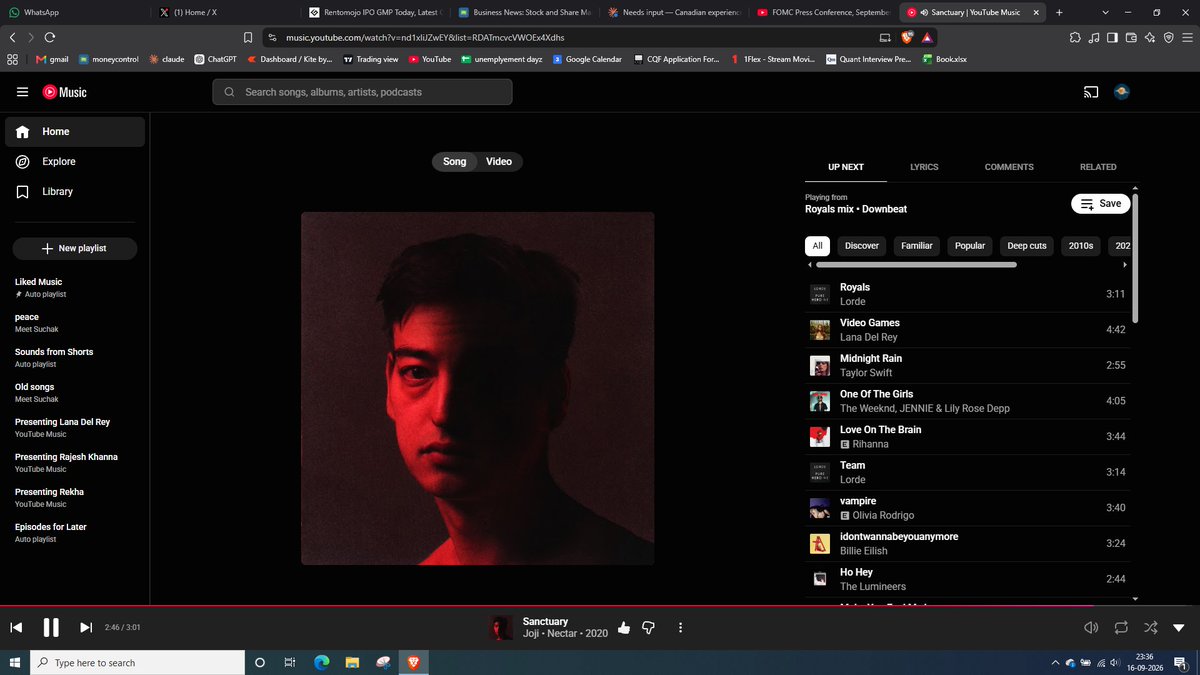Image resolution: width=1200 pixels, height=675 pixels.
Task: Click idontwannabeyouanymore thumbnail
Action: 820,544
